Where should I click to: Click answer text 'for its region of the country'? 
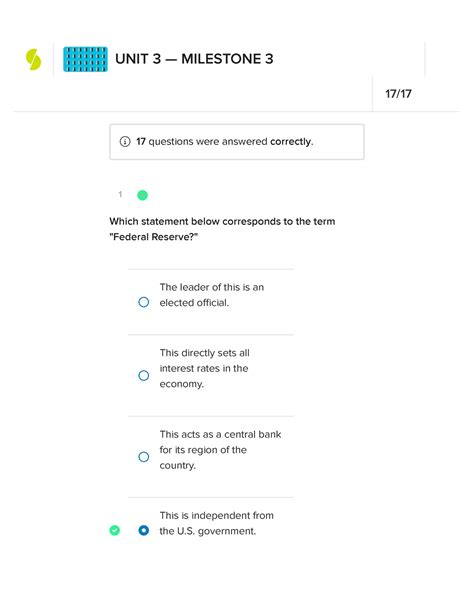click(x=203, y=457)
